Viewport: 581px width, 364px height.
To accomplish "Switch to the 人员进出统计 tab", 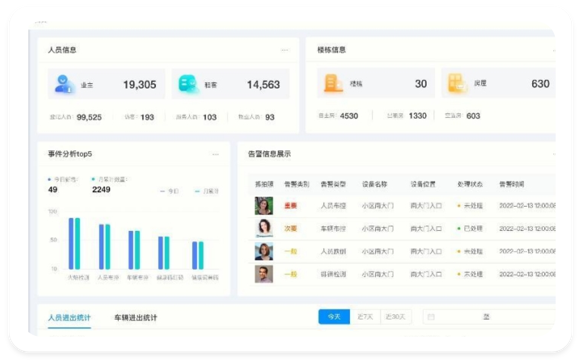I will (x=69, y=318).
